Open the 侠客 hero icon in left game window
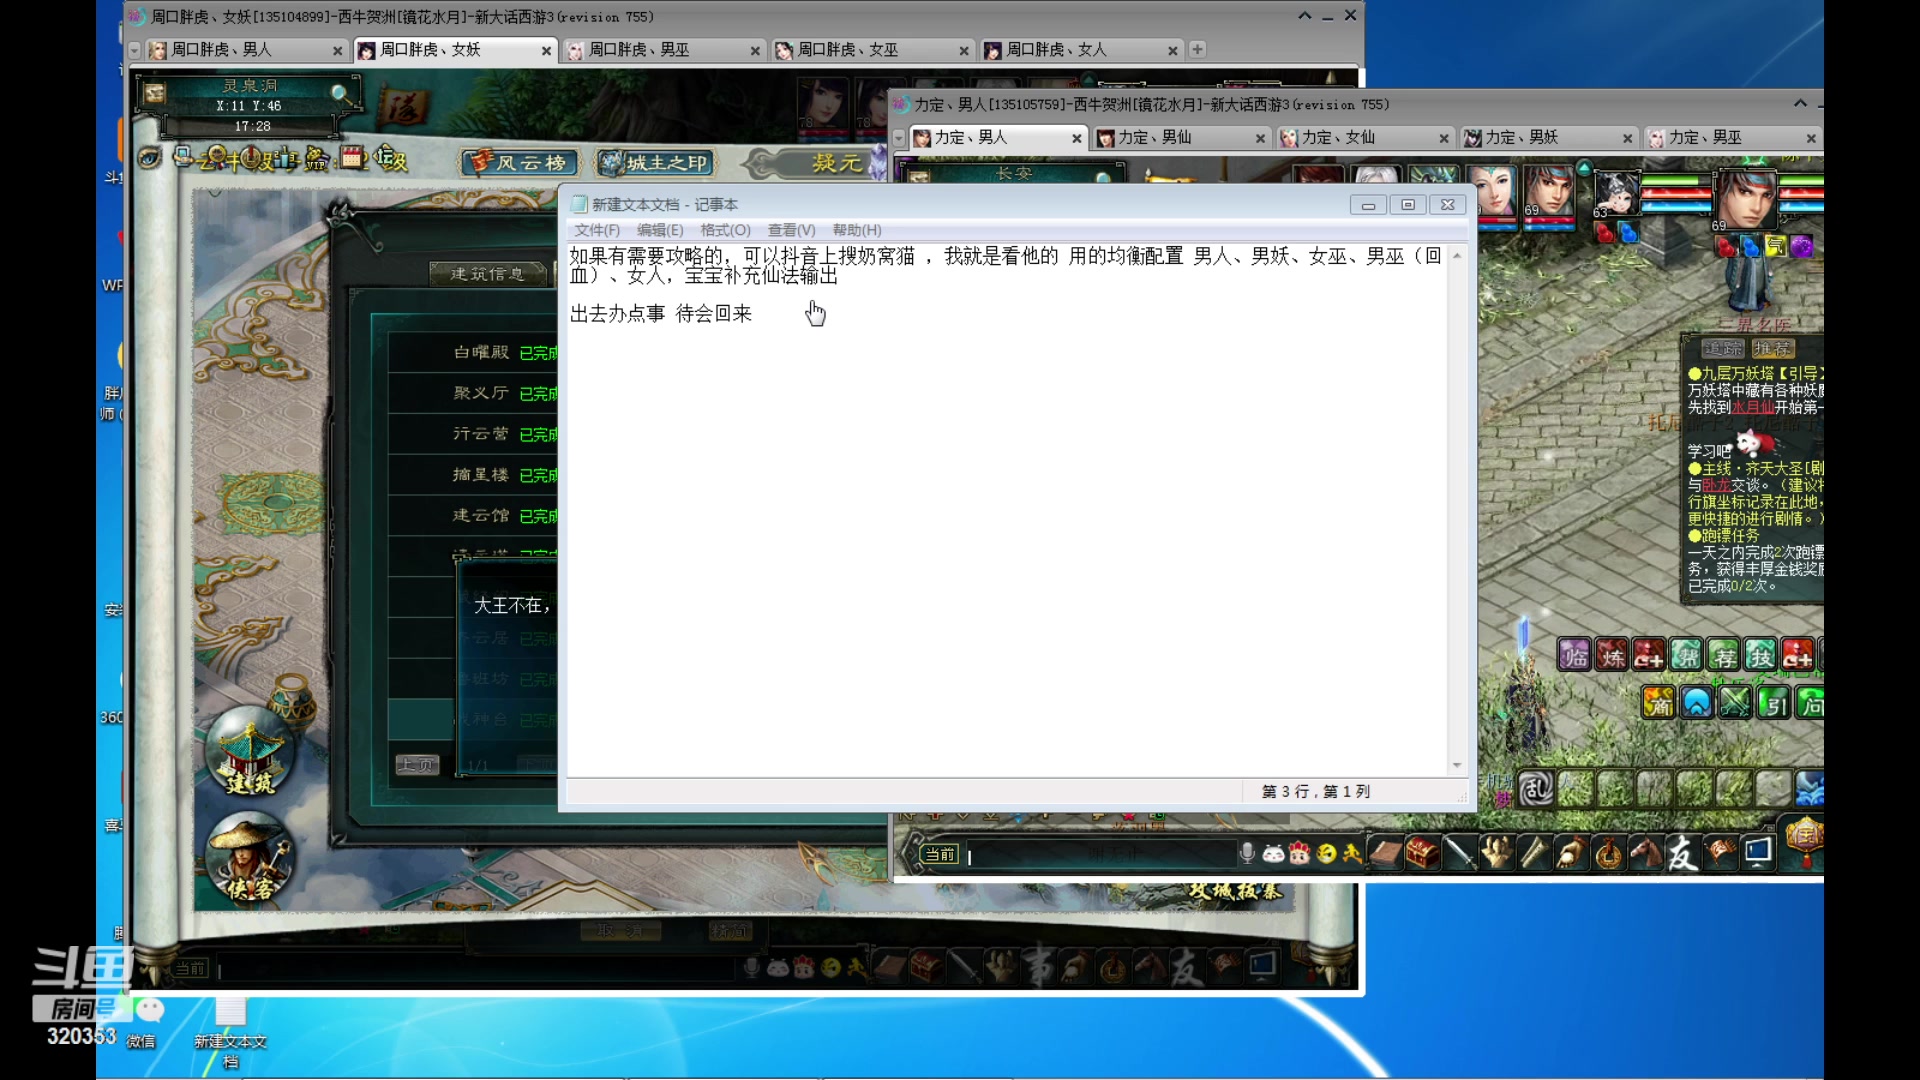 click(250, 859)
